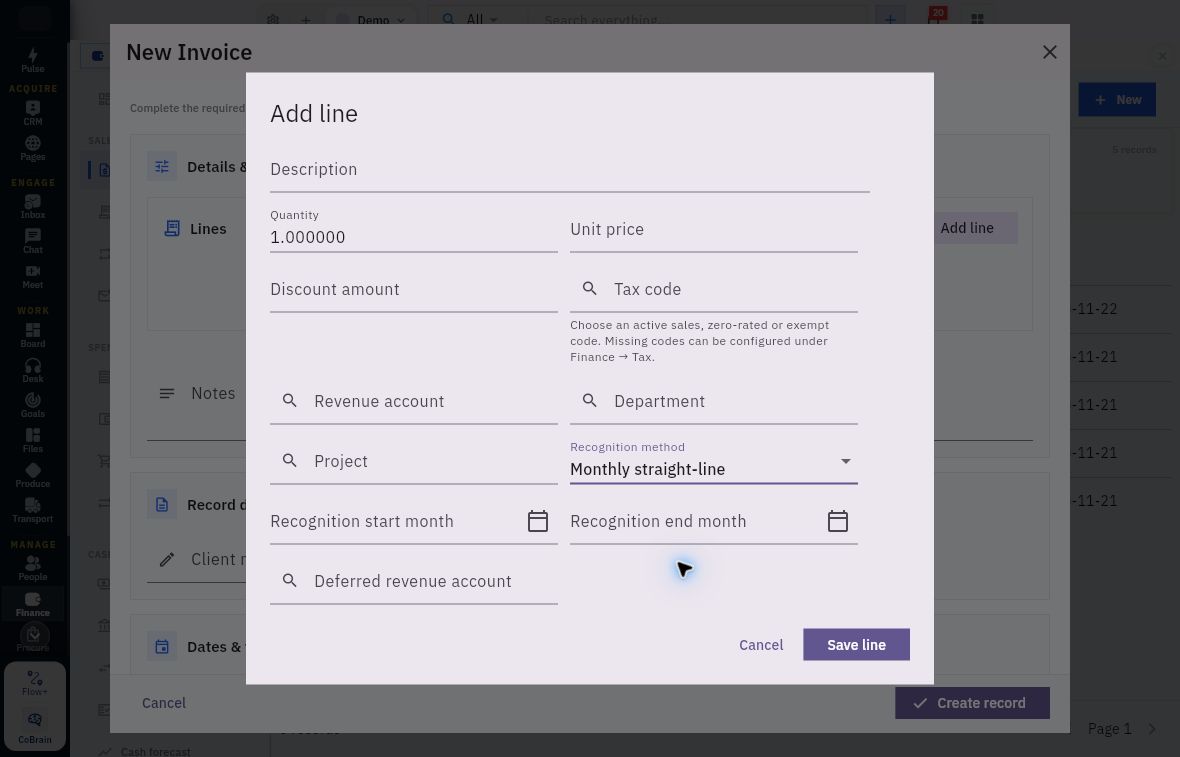The width and height of the screenshot is (1180, 757).
Task: Open Produce sidebar icon
Action: [32, 476]
